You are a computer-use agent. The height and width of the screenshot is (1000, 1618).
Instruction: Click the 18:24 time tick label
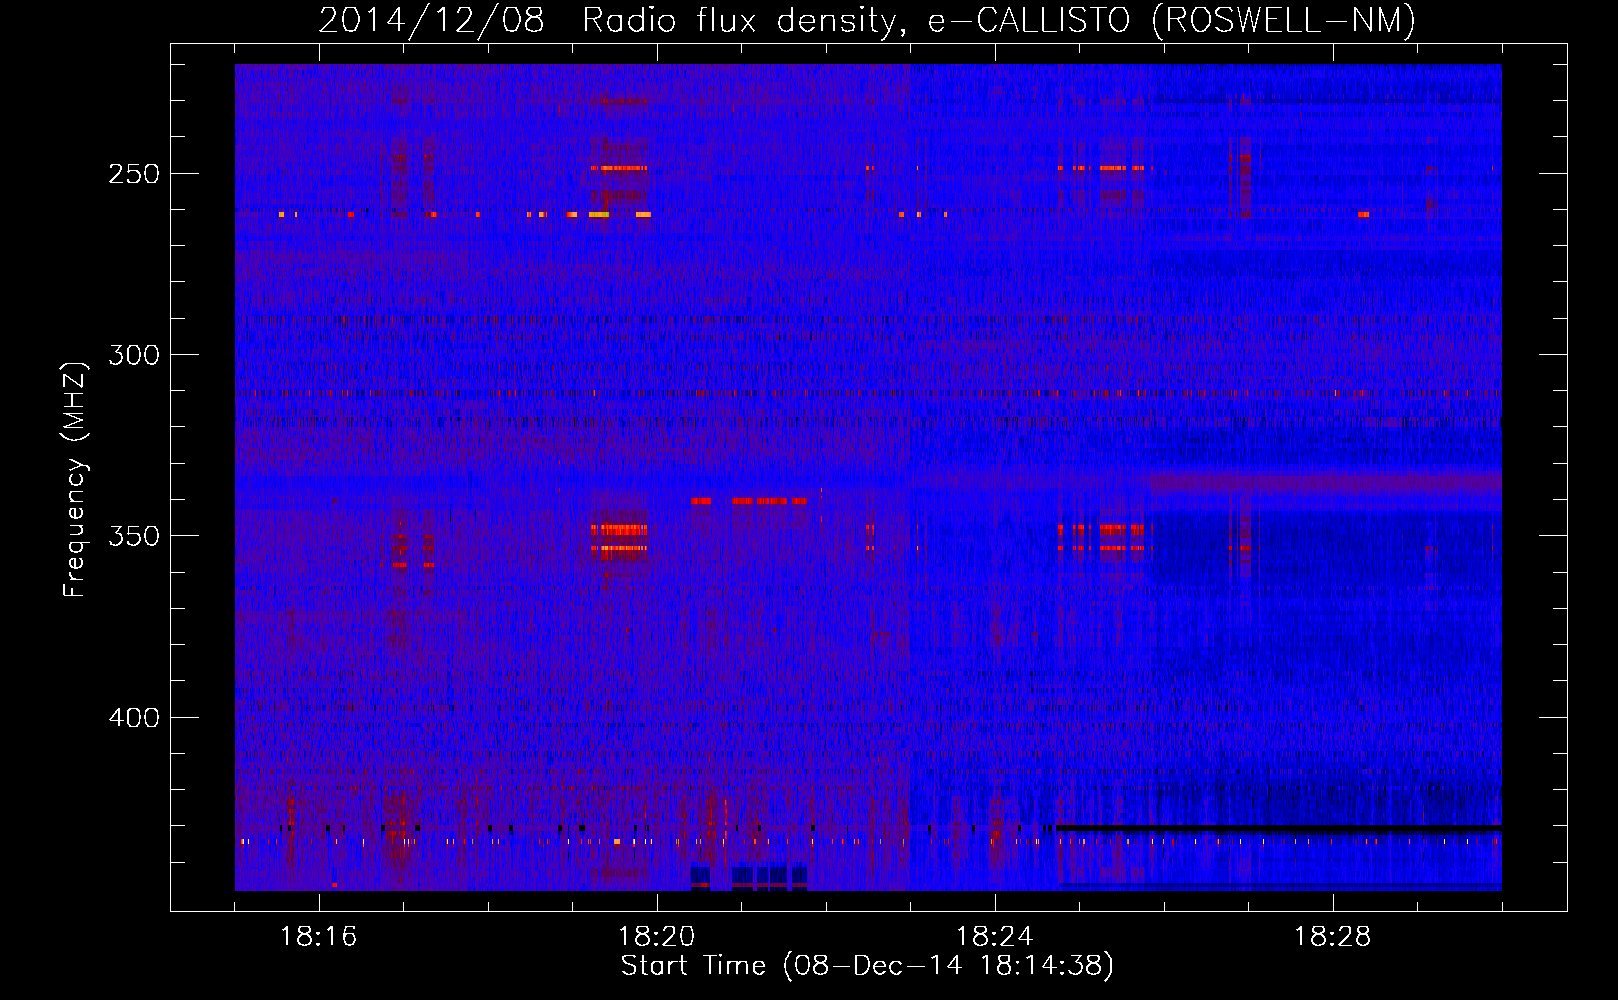tap(995, 937)
